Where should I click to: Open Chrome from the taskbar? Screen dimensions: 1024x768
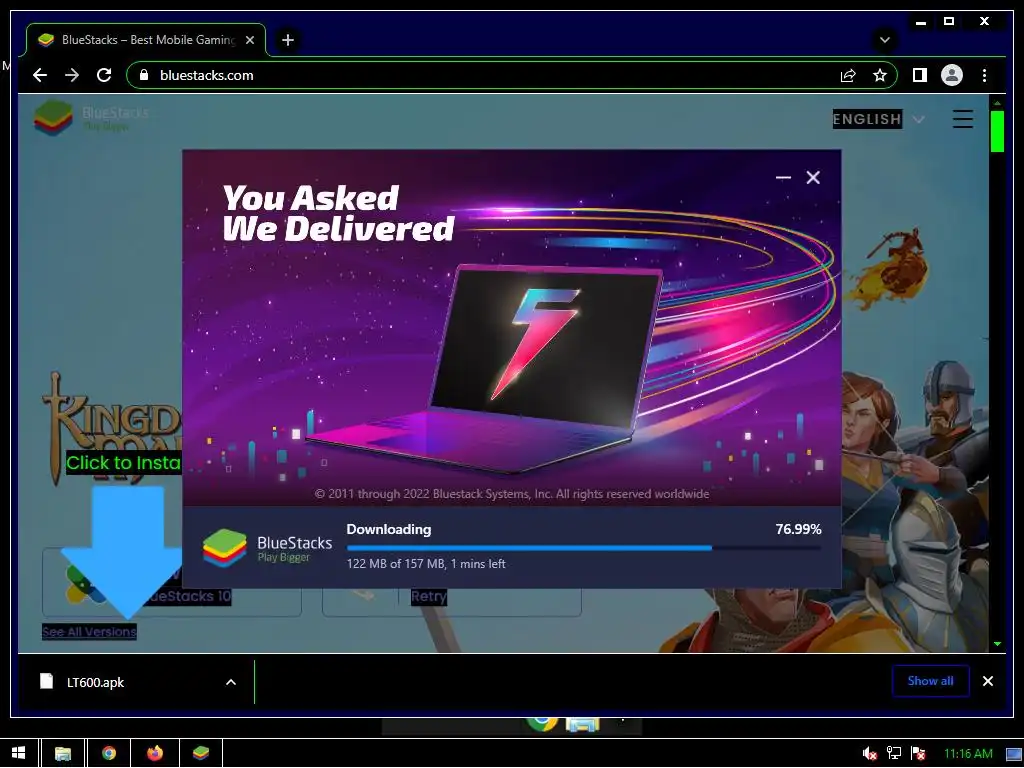[109, 753]
